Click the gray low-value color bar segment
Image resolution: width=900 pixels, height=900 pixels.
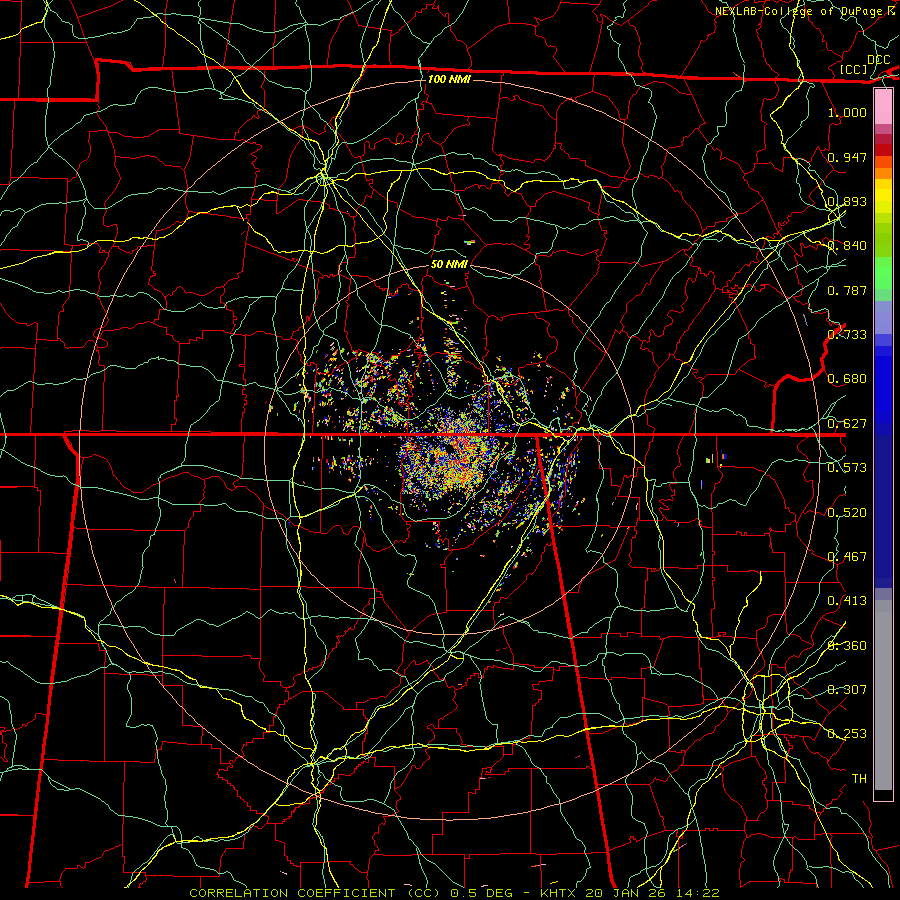pos(883,695)
